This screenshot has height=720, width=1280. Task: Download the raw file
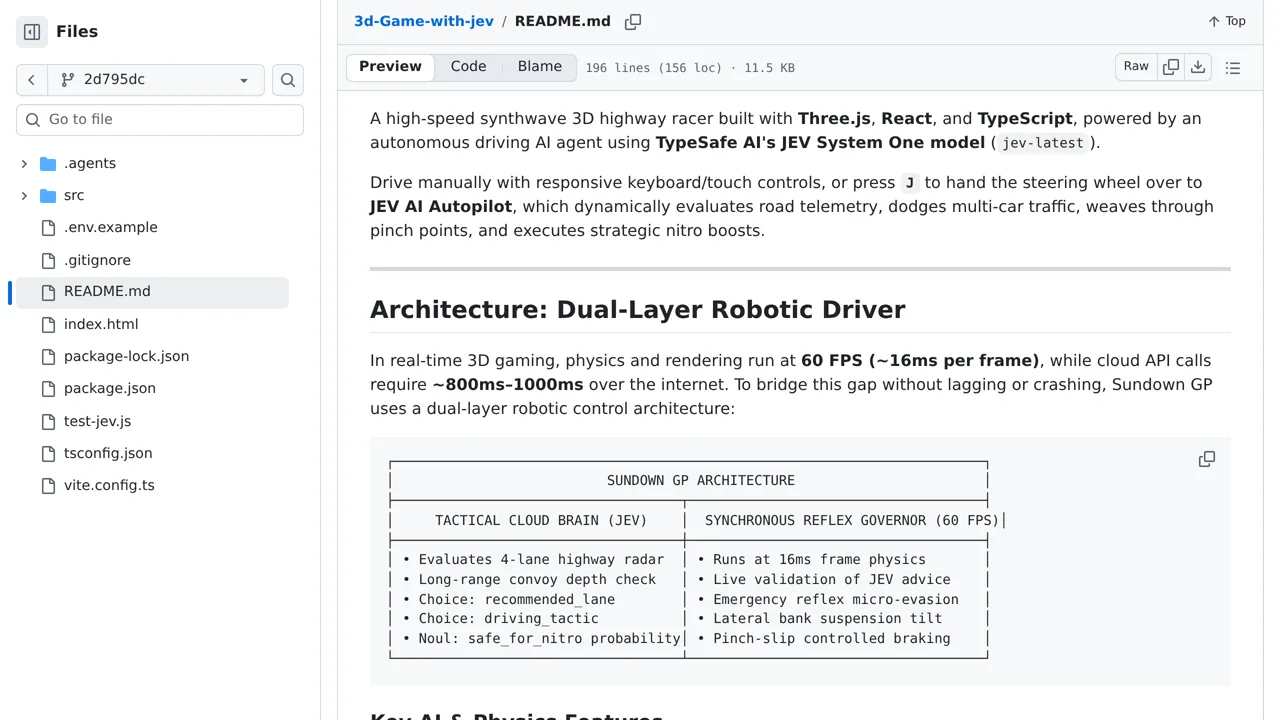coord(1198,67)
